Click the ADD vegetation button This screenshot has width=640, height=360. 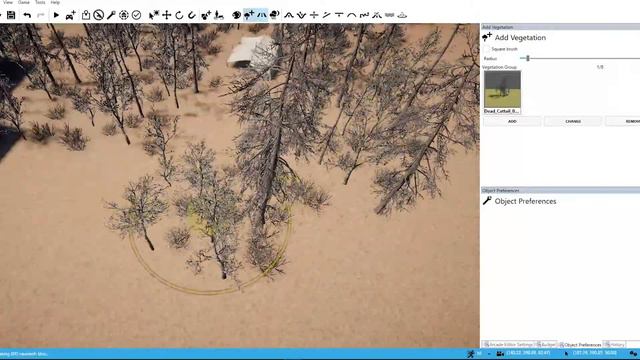pyautogui.click(x=512, y=121)
